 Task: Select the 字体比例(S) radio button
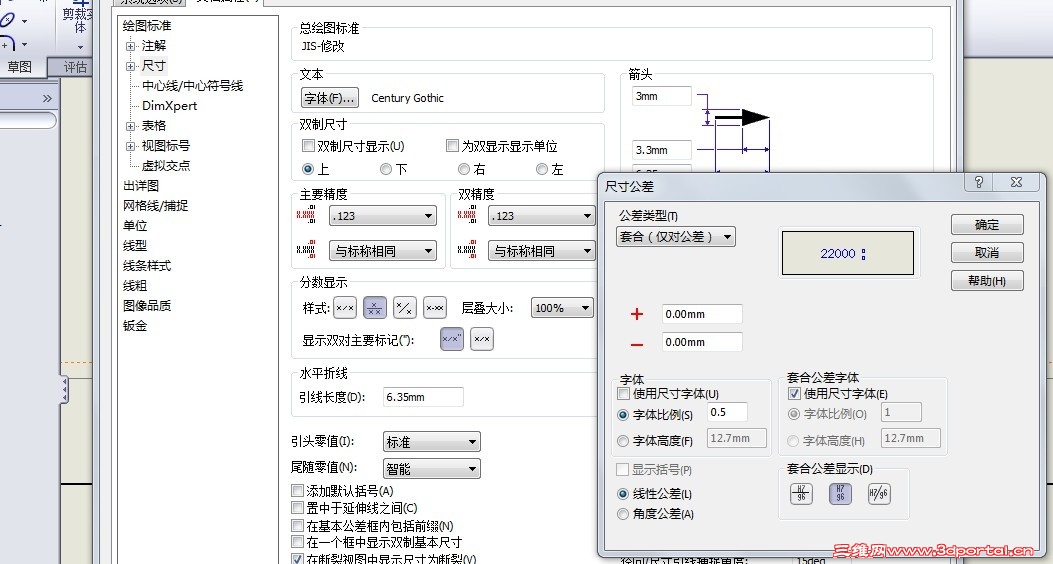point(623,416)
